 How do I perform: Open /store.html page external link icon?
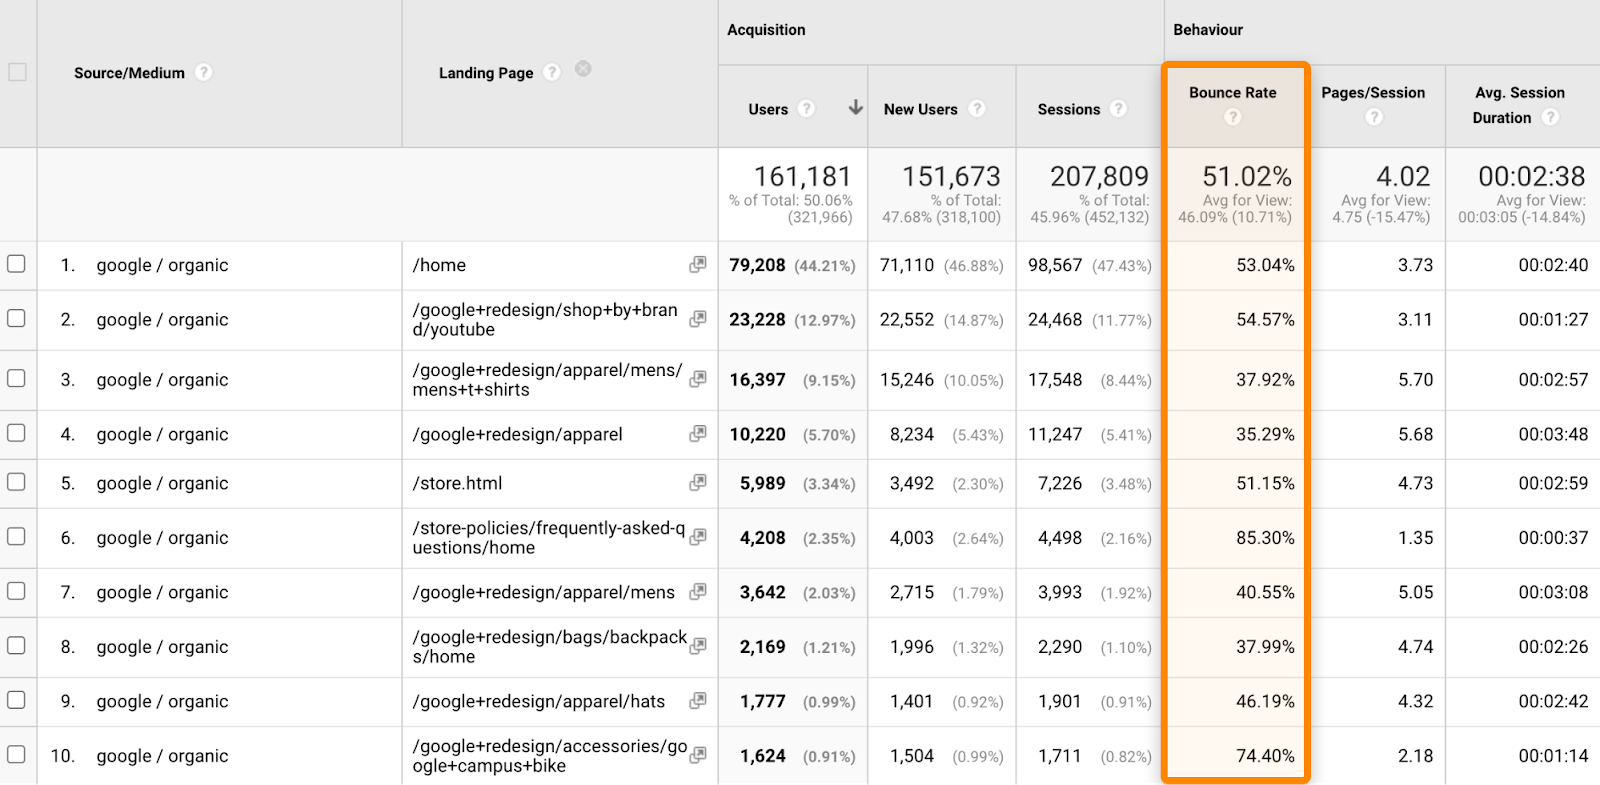[x=698, y=483]
